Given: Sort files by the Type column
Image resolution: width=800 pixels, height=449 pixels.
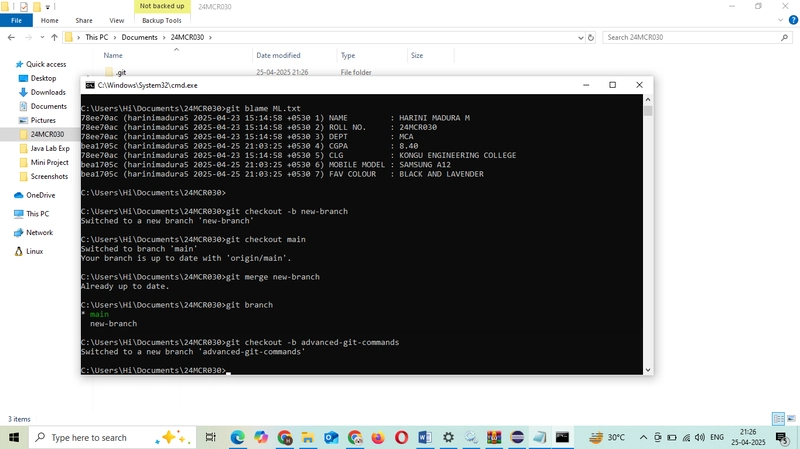Looking at the screenshot, I should (348, 55).
